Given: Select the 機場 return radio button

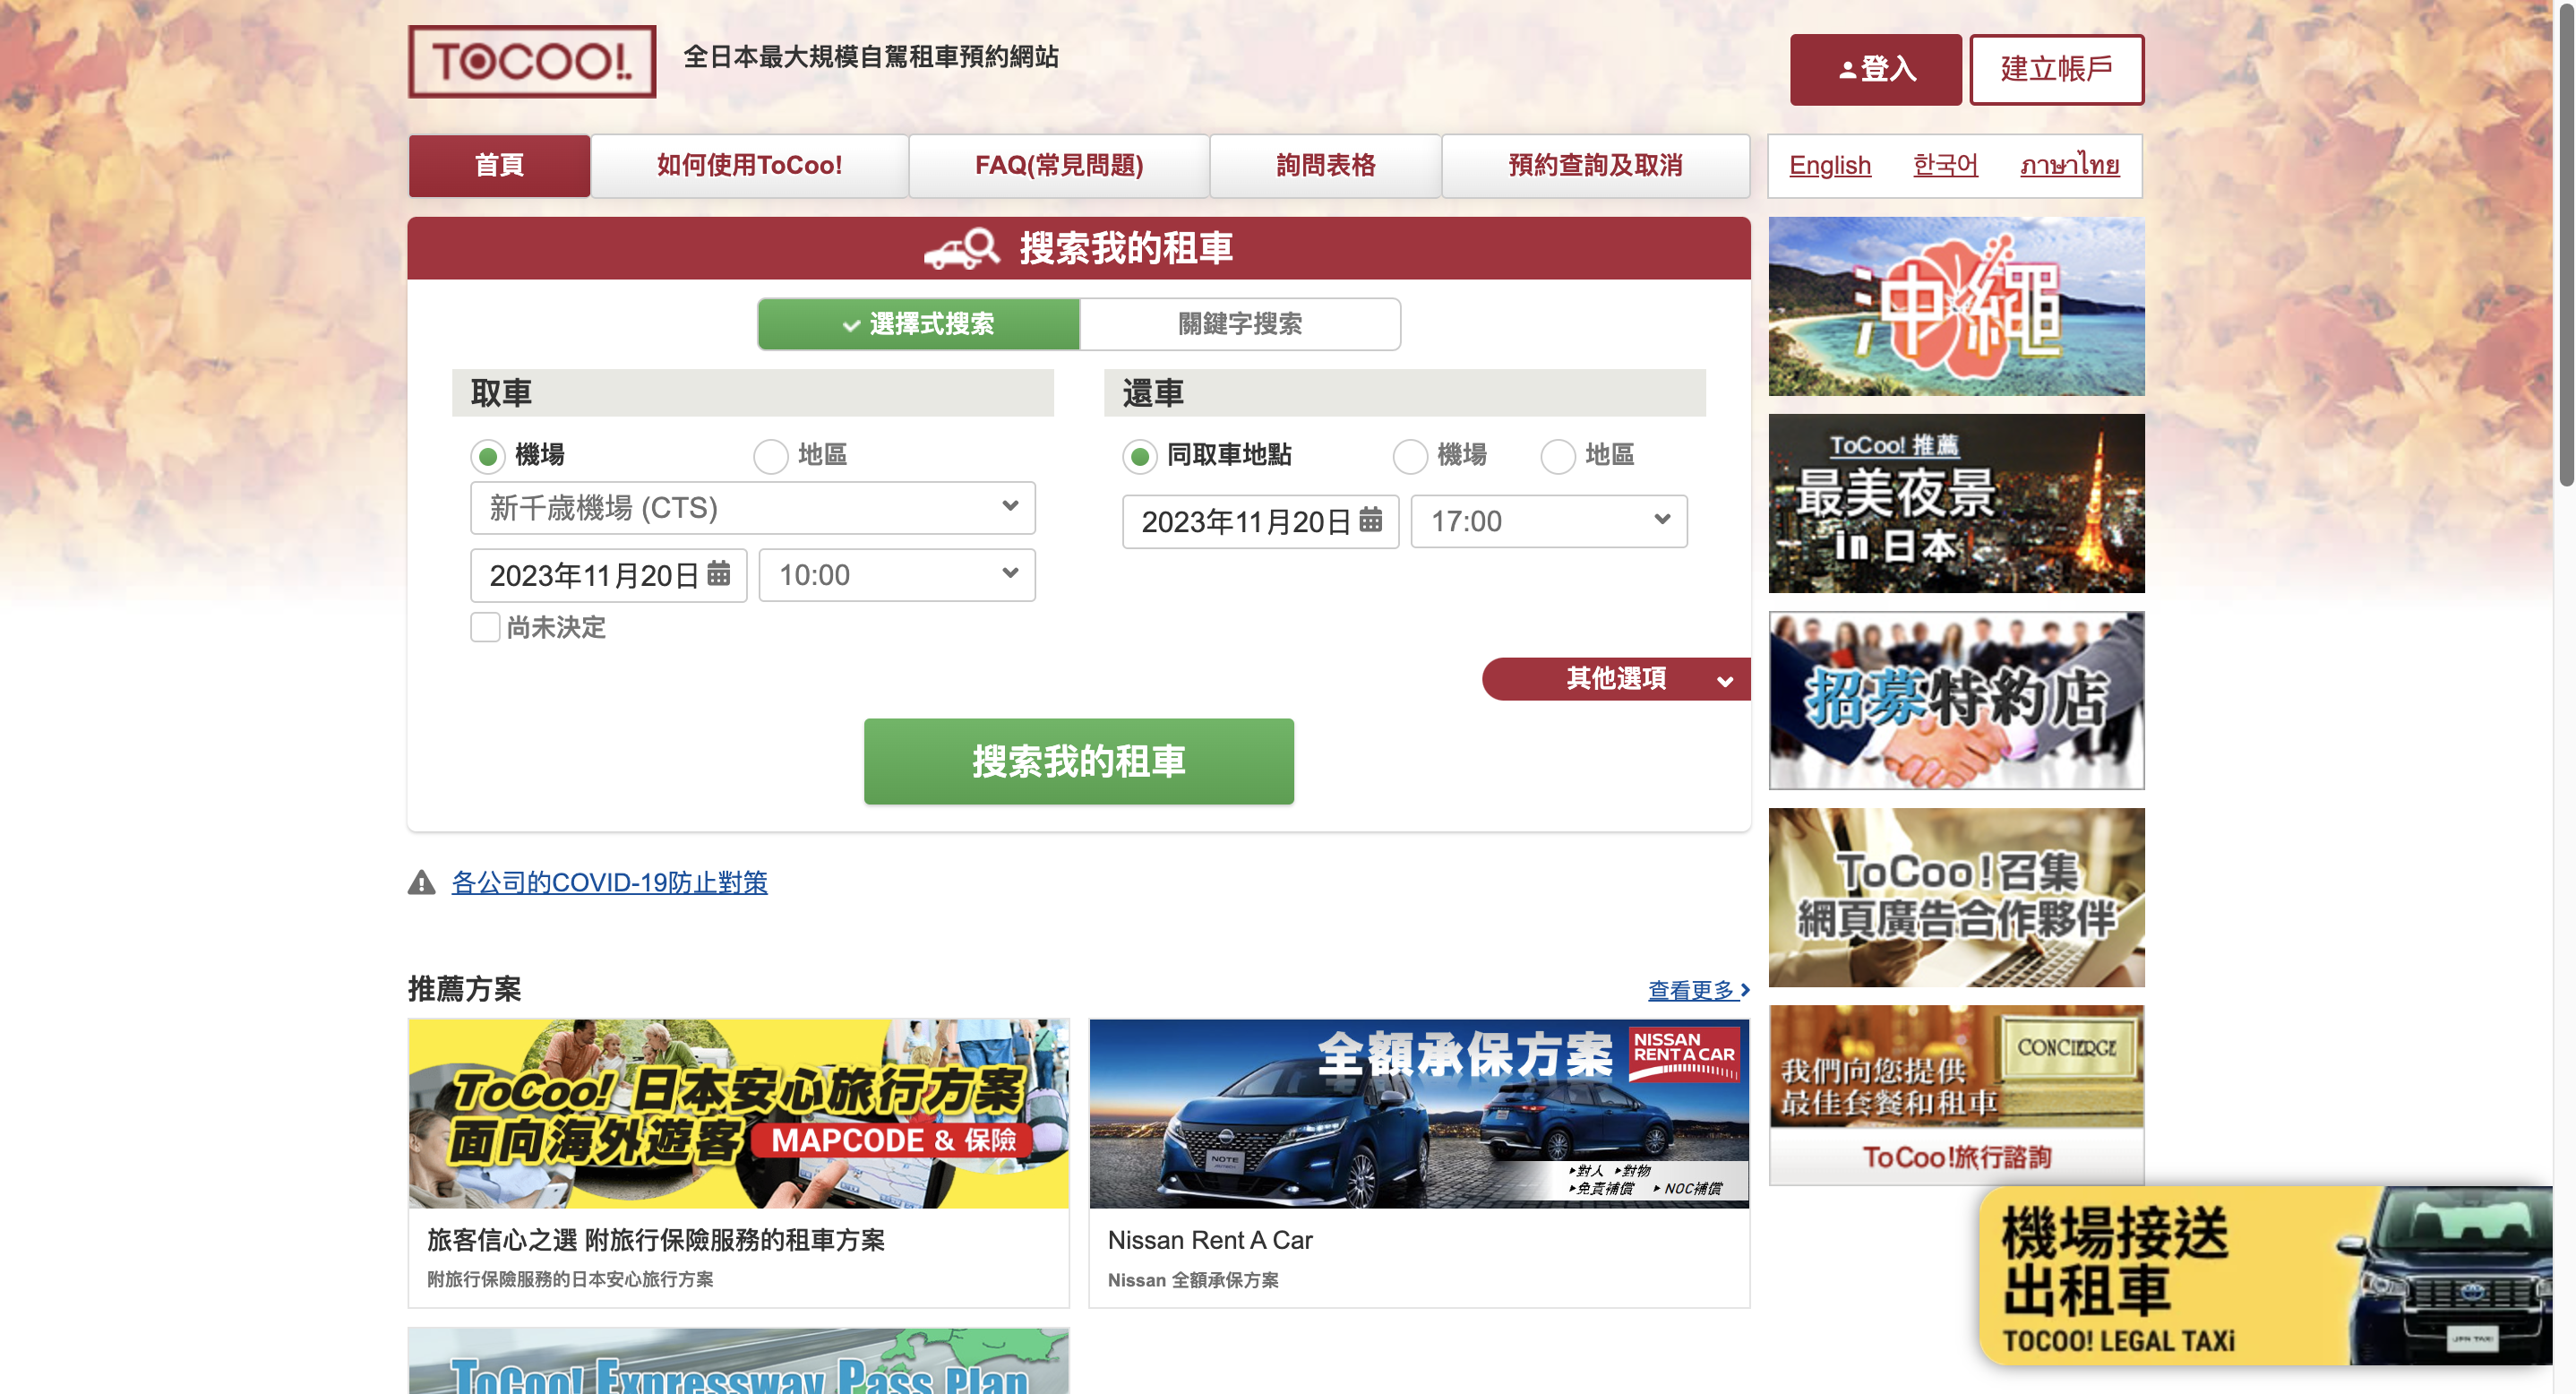Looking at the screenshot, I should point(1409,456).
